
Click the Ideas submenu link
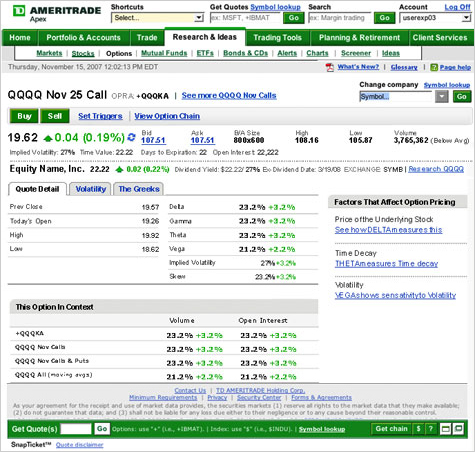[x=391, y=53]
